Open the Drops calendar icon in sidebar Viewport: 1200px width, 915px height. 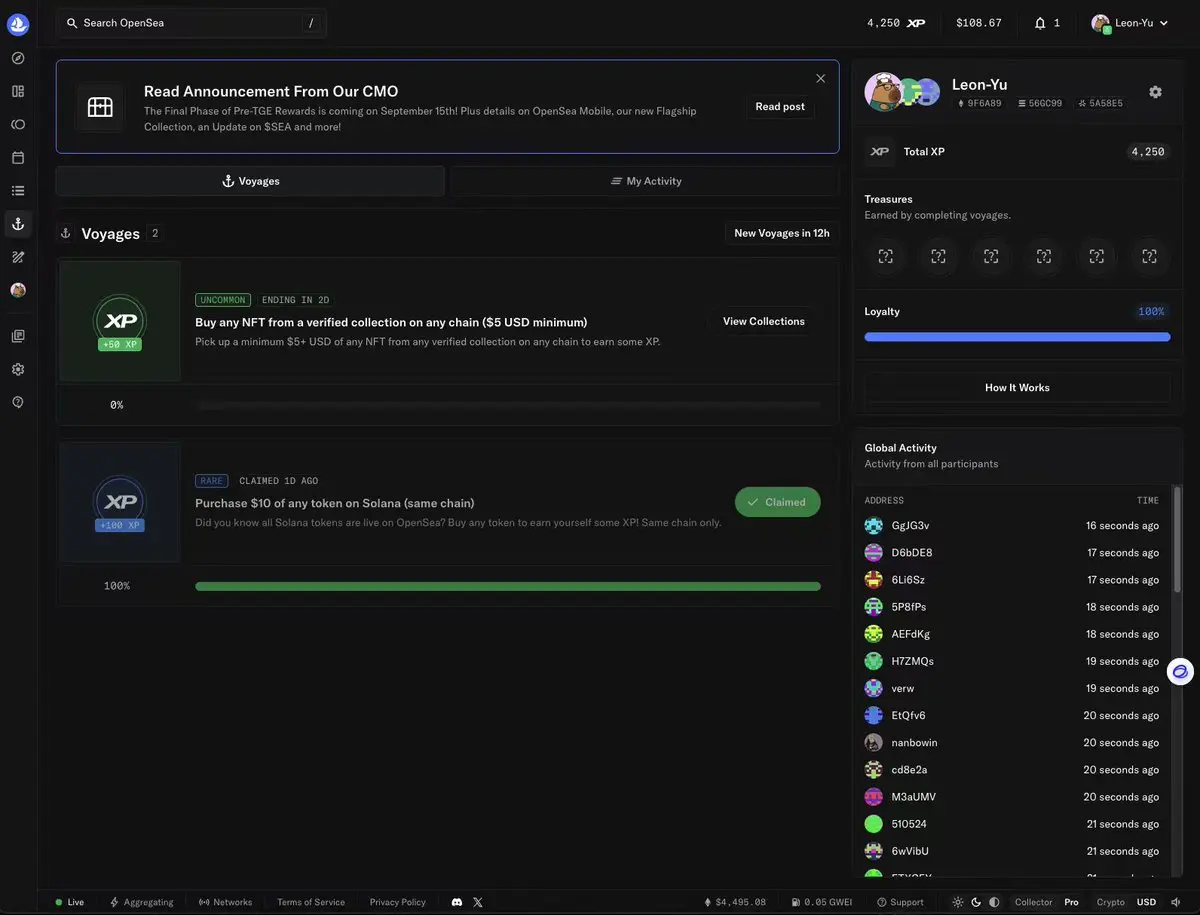(x=18, y=157)
